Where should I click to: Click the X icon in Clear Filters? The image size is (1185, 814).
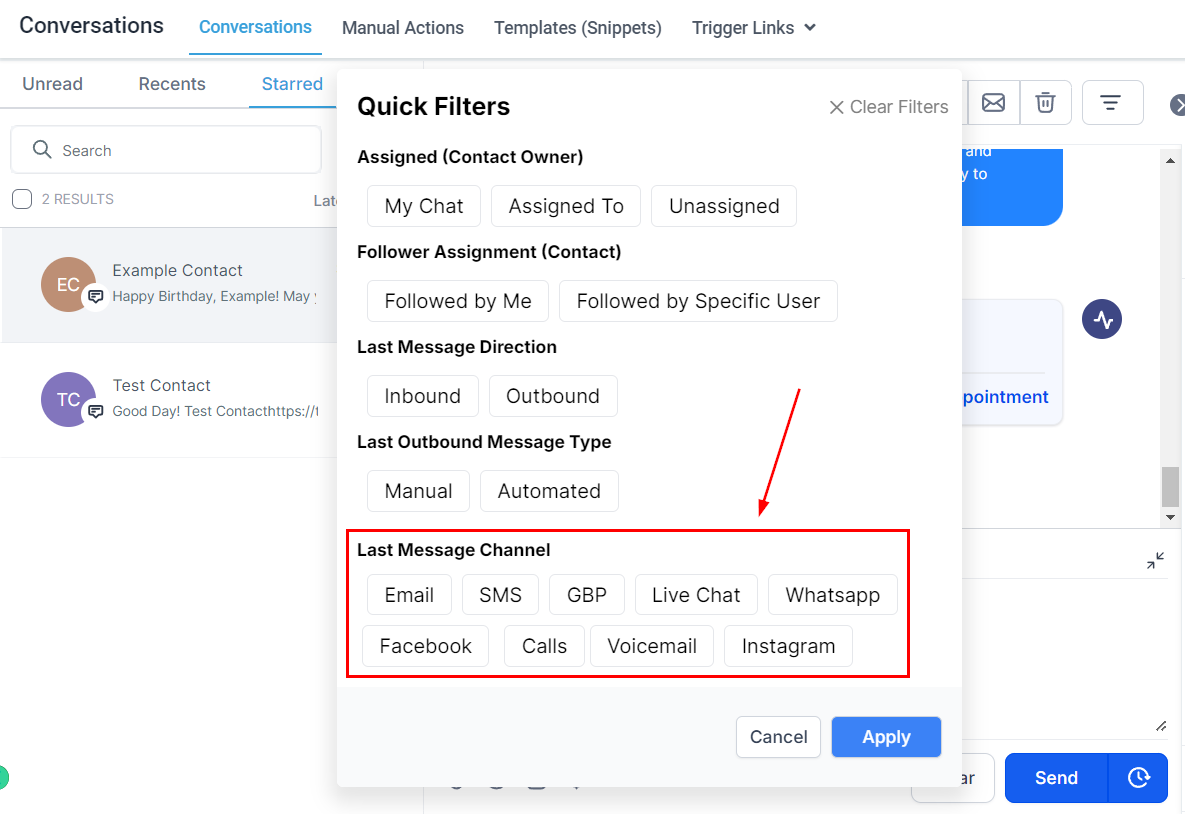(836, 107)
